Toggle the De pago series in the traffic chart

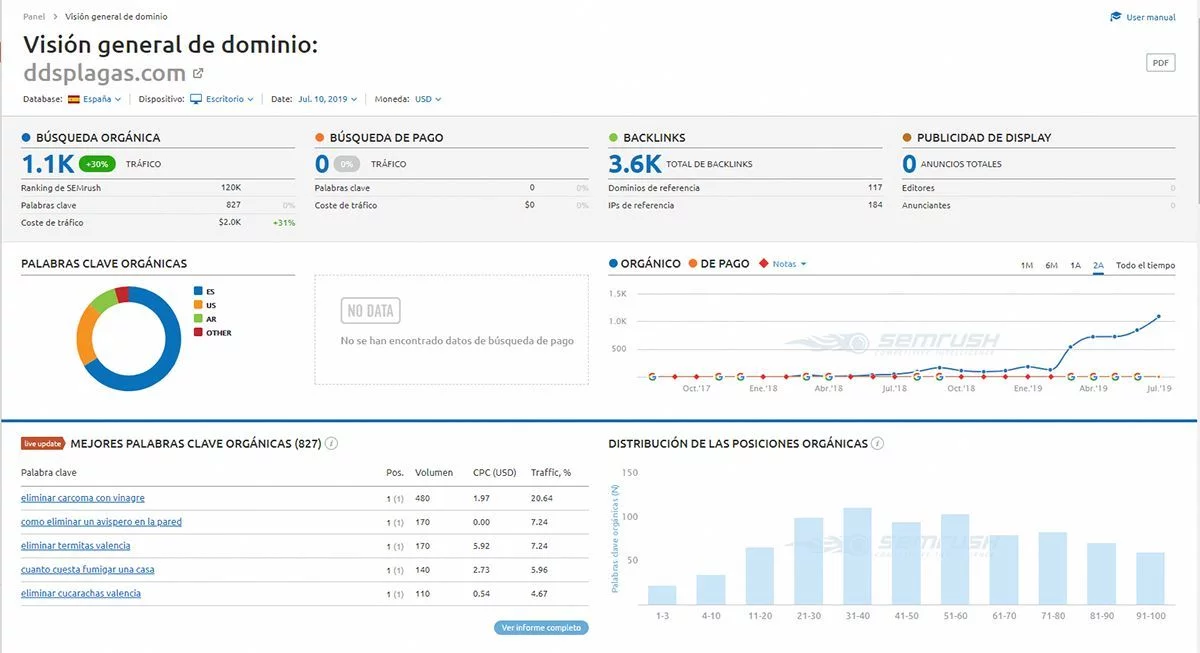(719, 264)
